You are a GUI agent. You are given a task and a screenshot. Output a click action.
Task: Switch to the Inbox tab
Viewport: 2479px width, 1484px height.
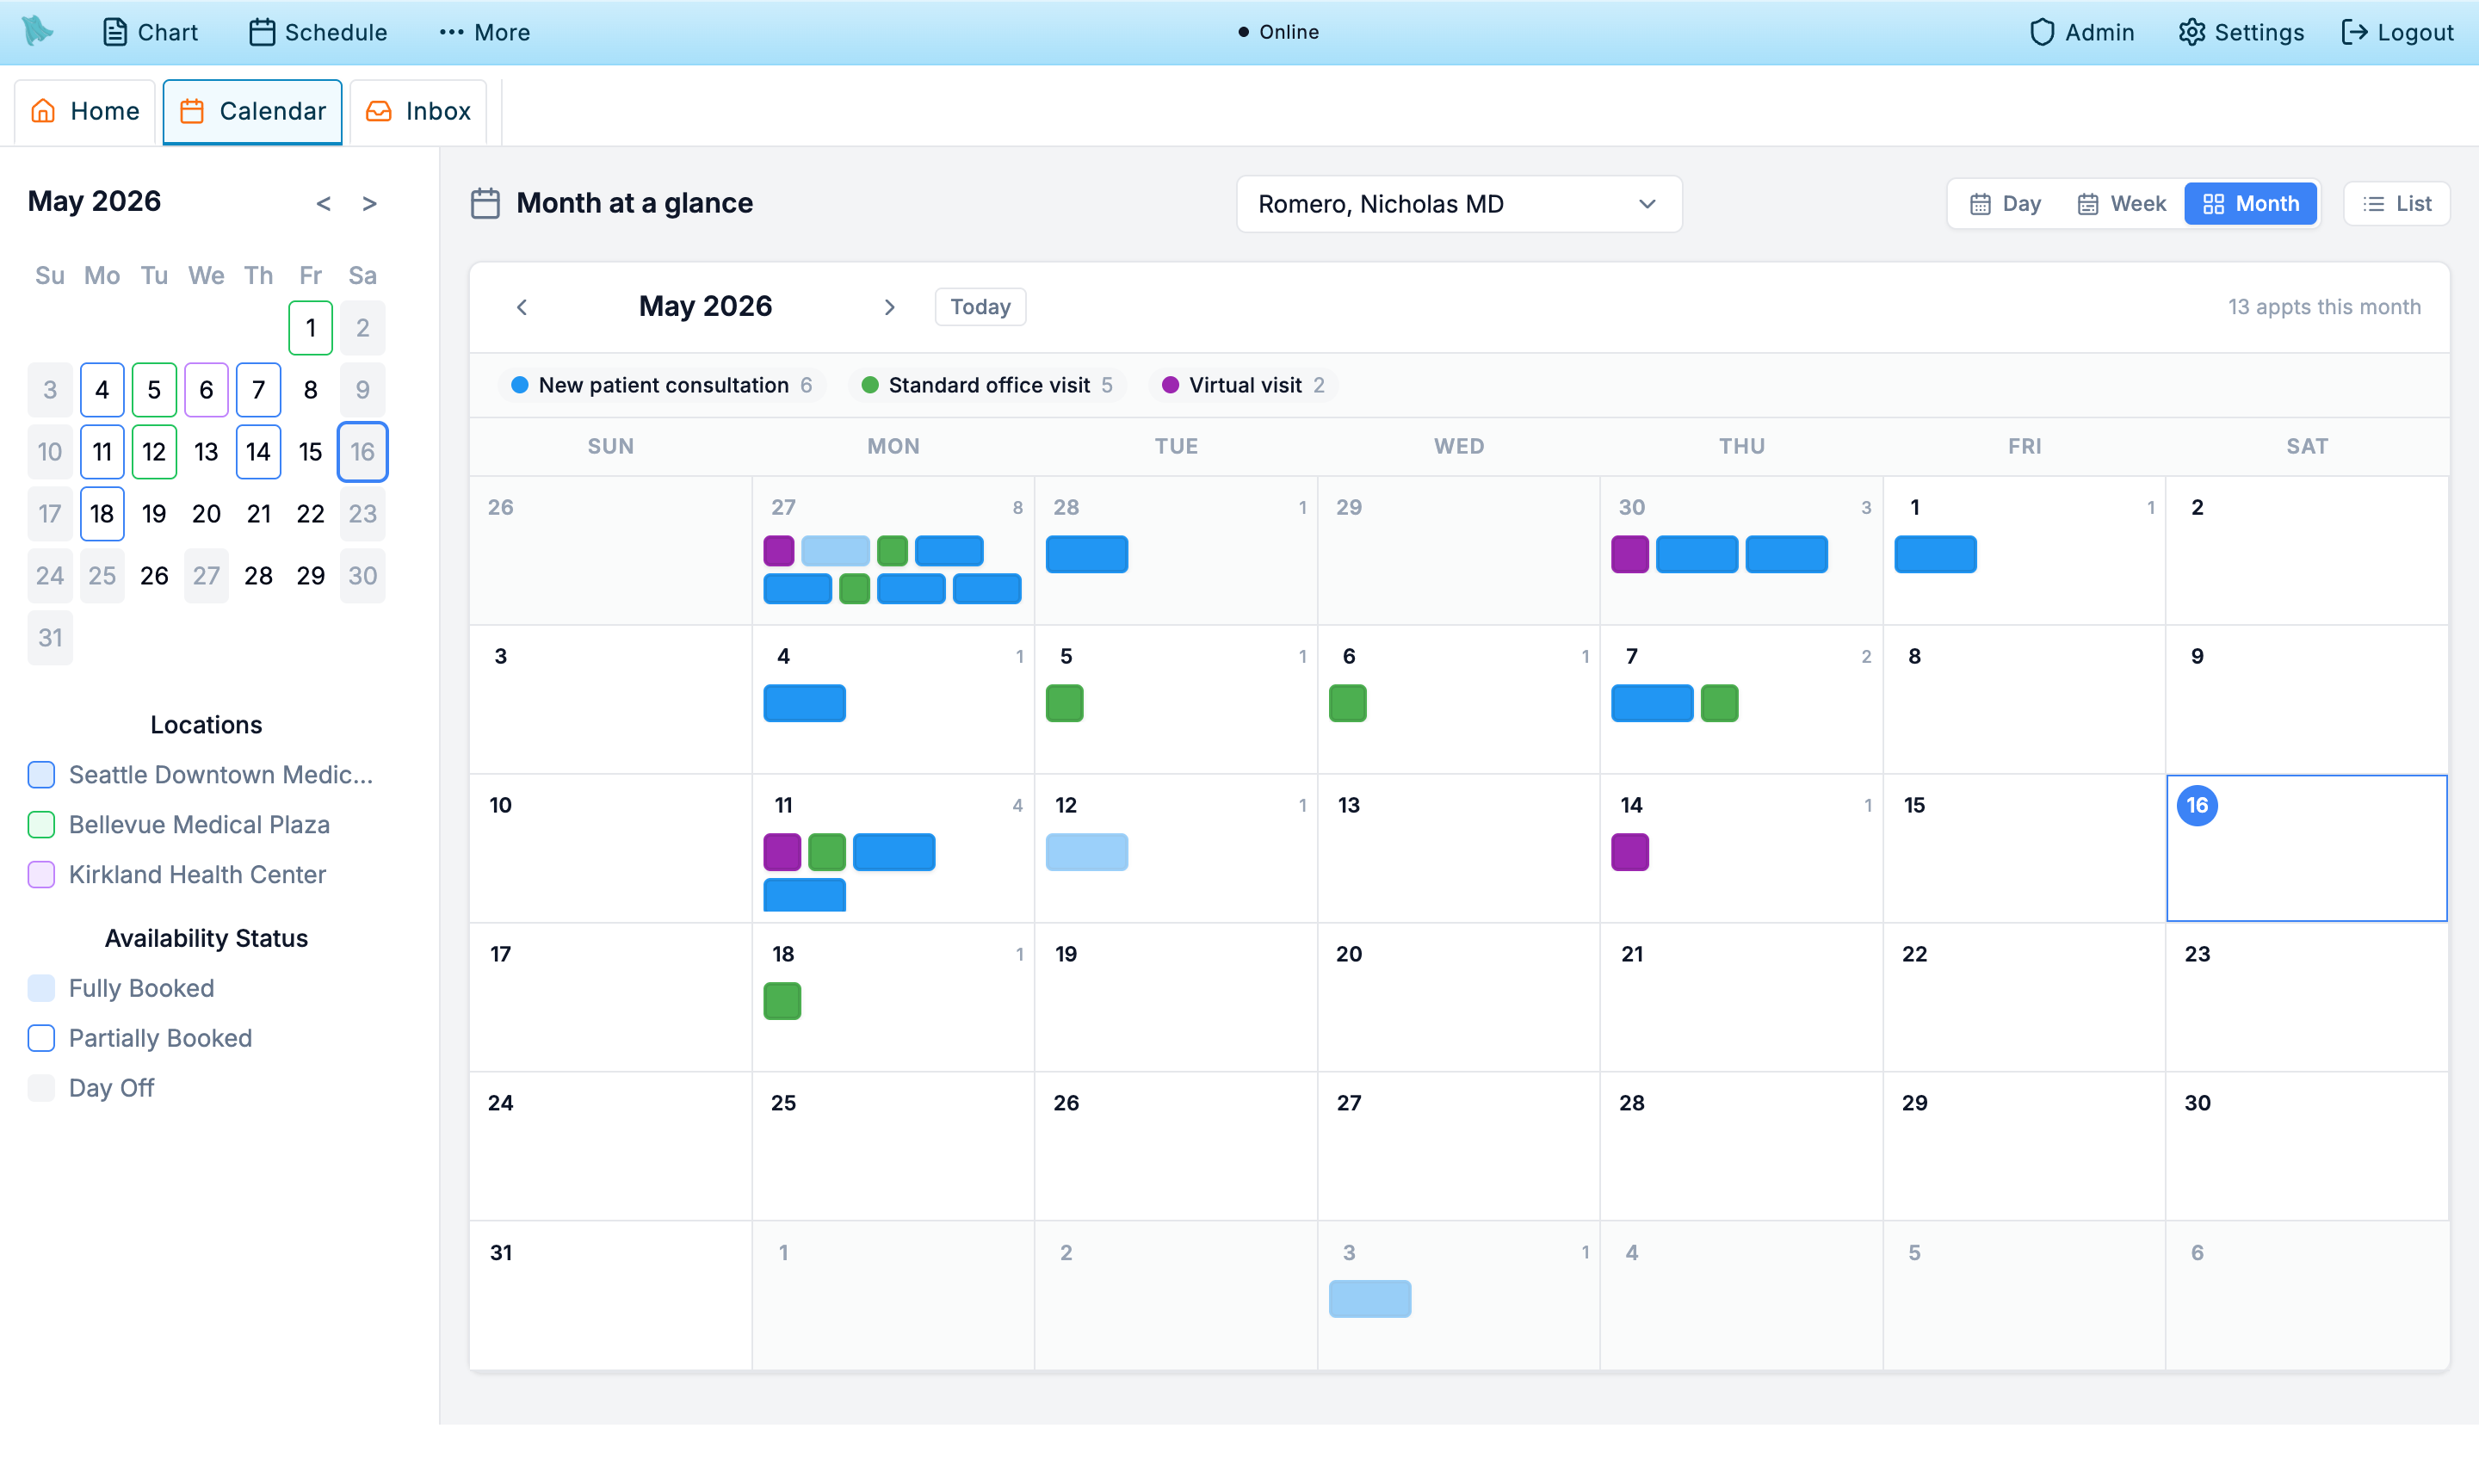point(418,111)
